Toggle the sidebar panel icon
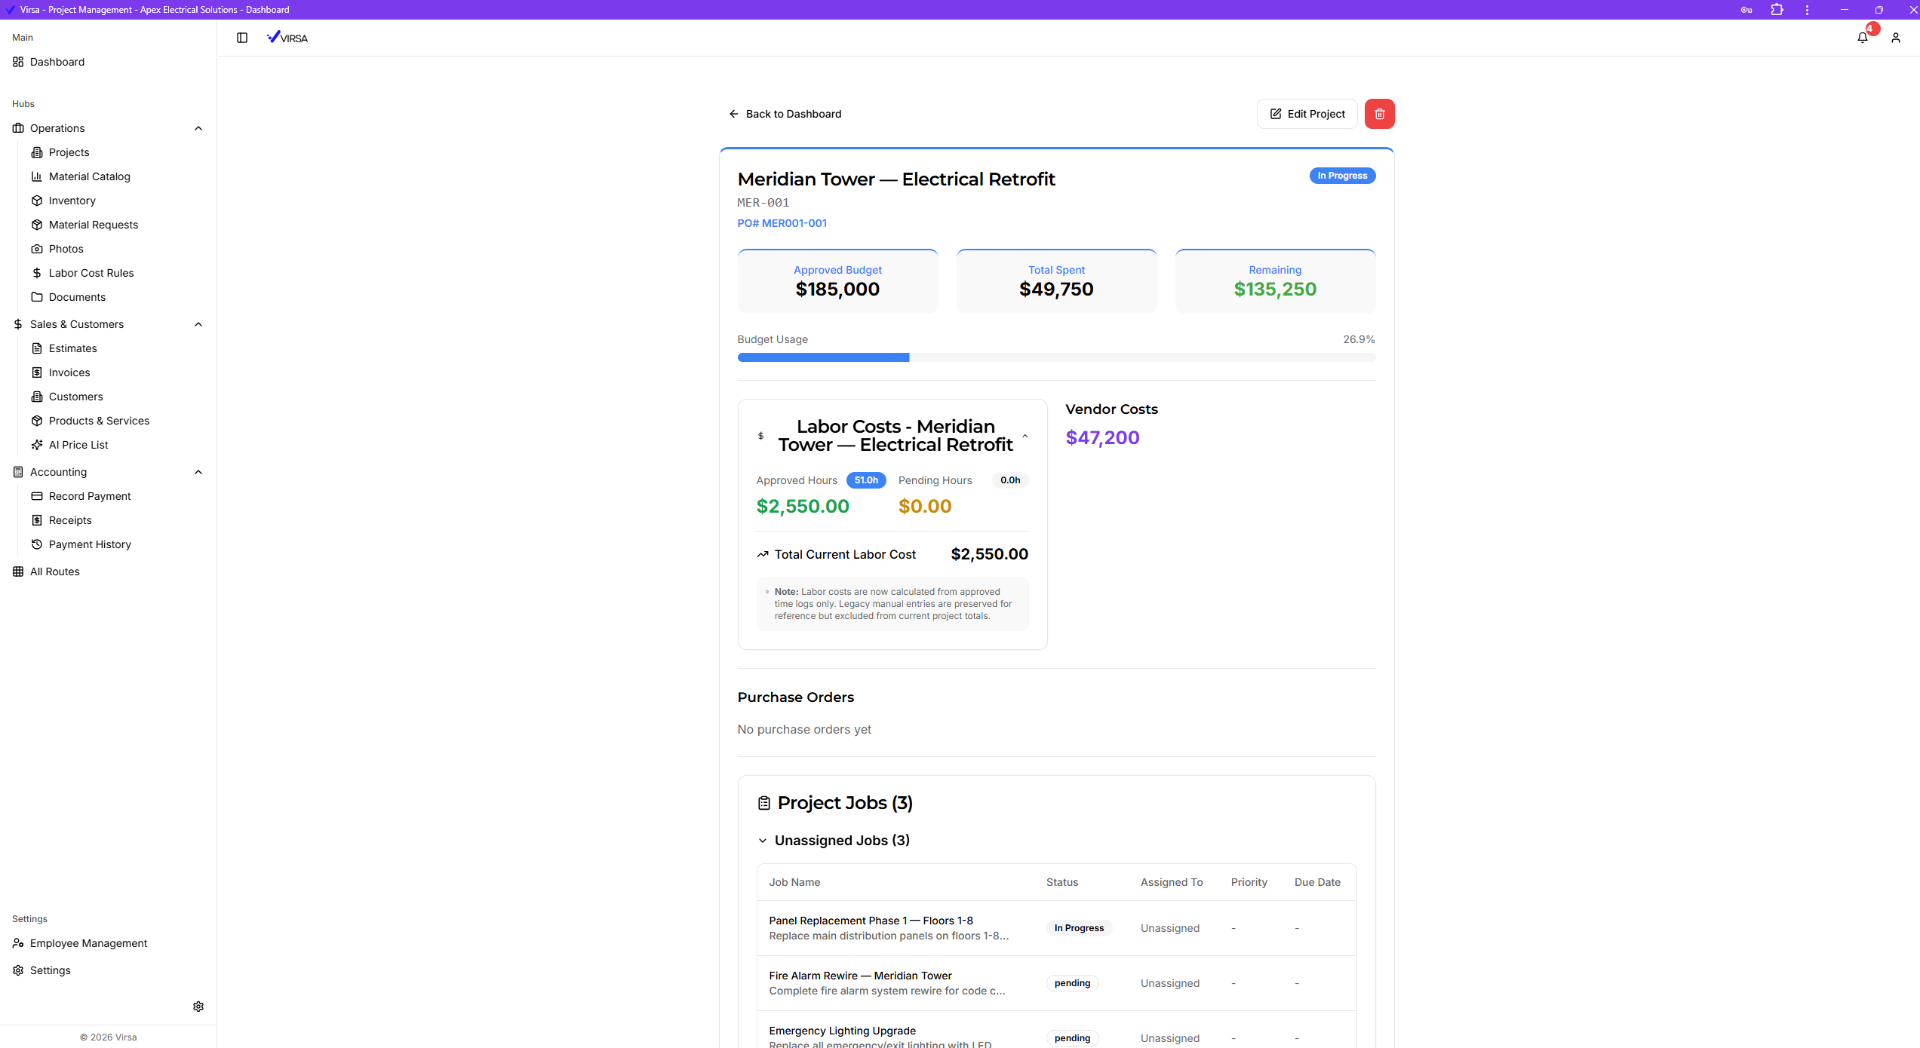 click(x=242, y=38)
